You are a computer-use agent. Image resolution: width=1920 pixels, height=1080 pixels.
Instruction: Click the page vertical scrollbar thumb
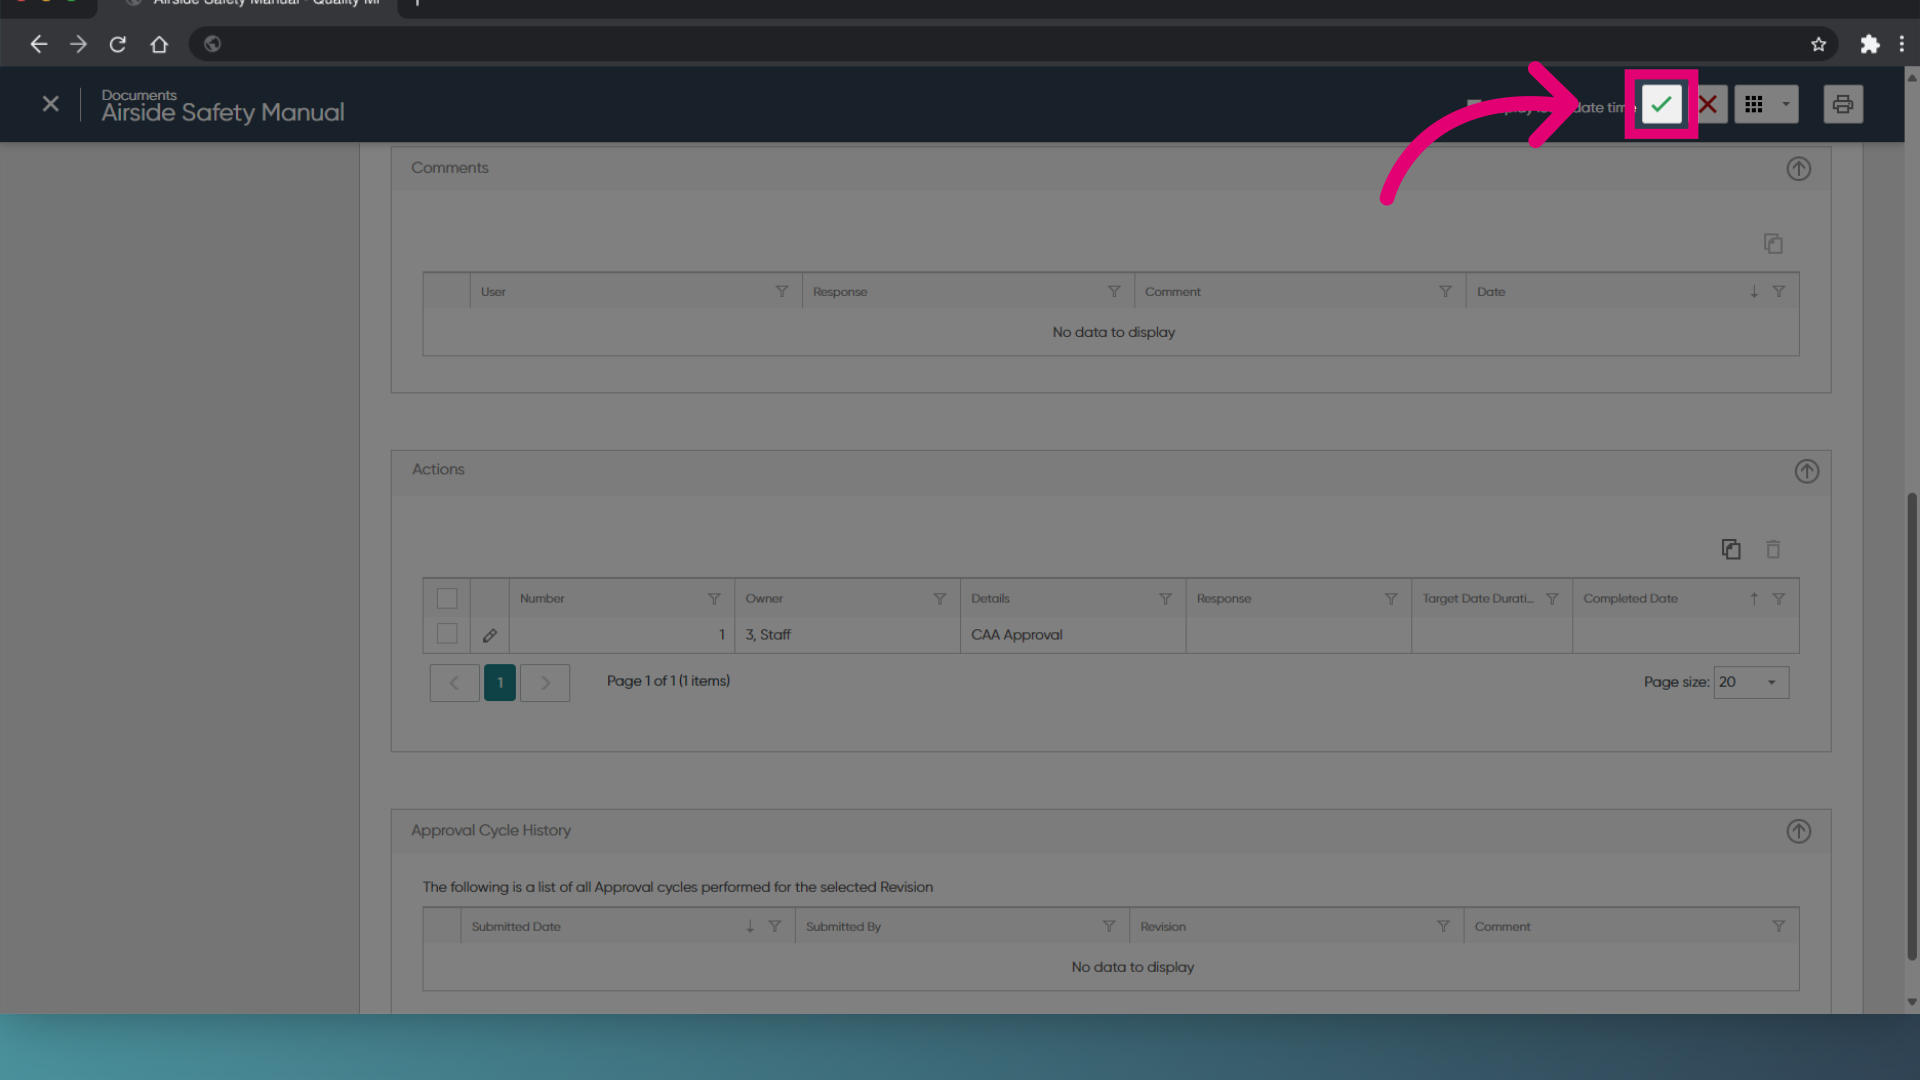pos(1912,725)
